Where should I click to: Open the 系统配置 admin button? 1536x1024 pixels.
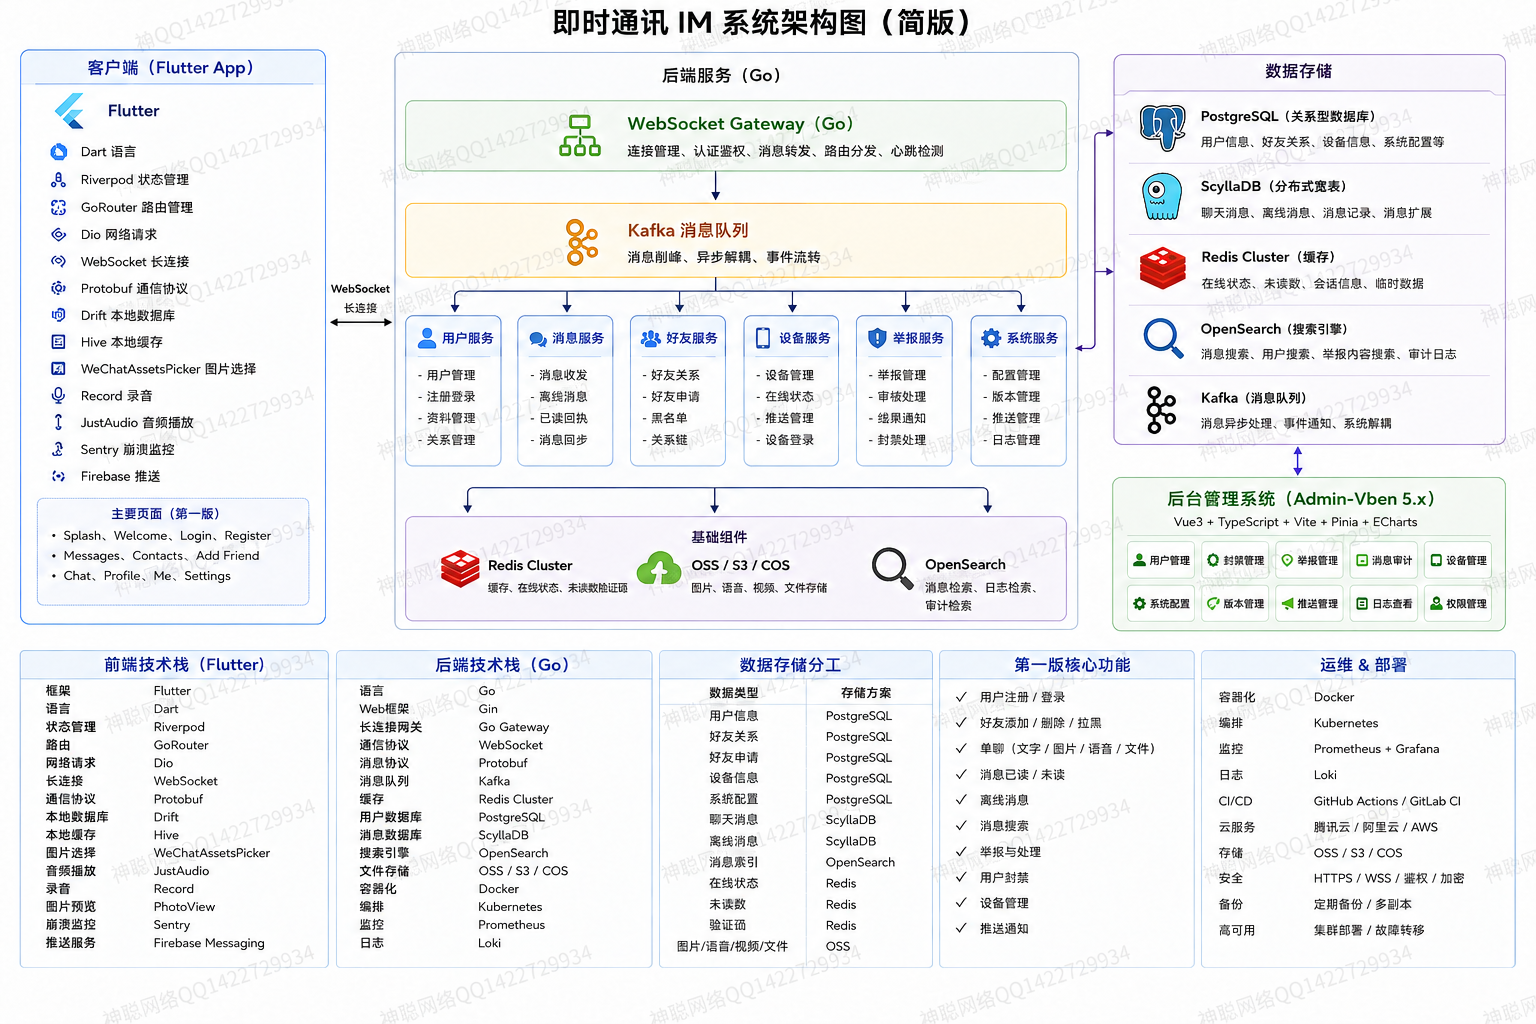(x=1161, y=604)
